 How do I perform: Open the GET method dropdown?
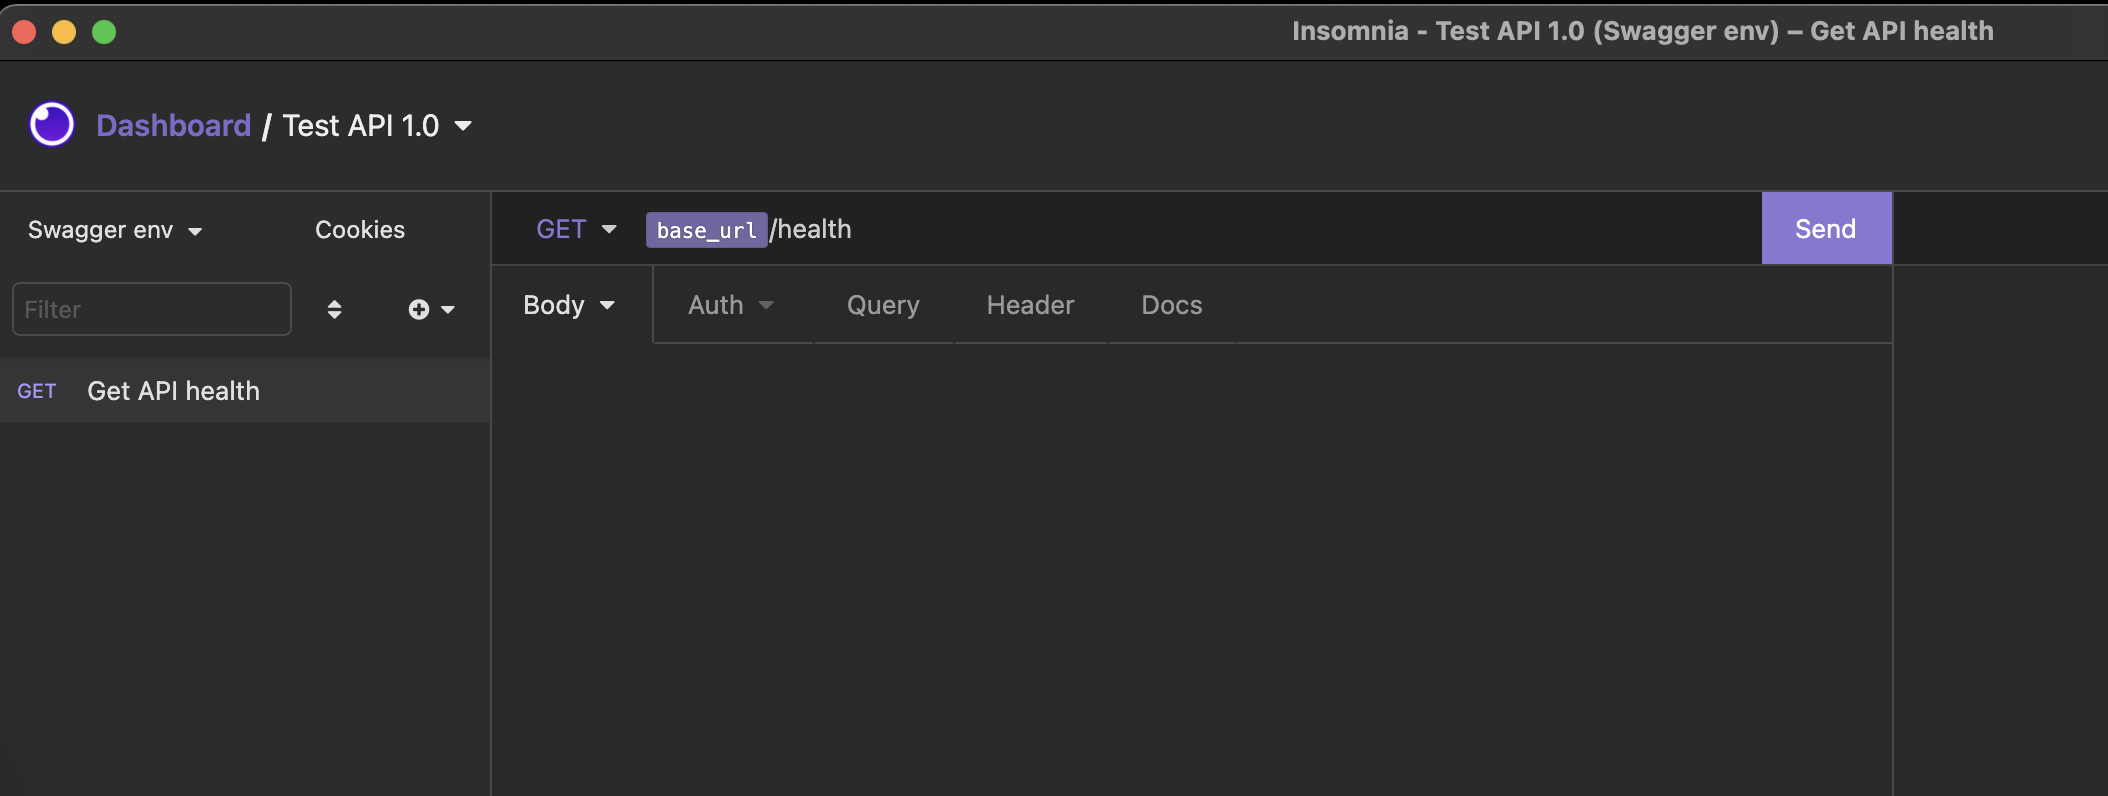576,228
